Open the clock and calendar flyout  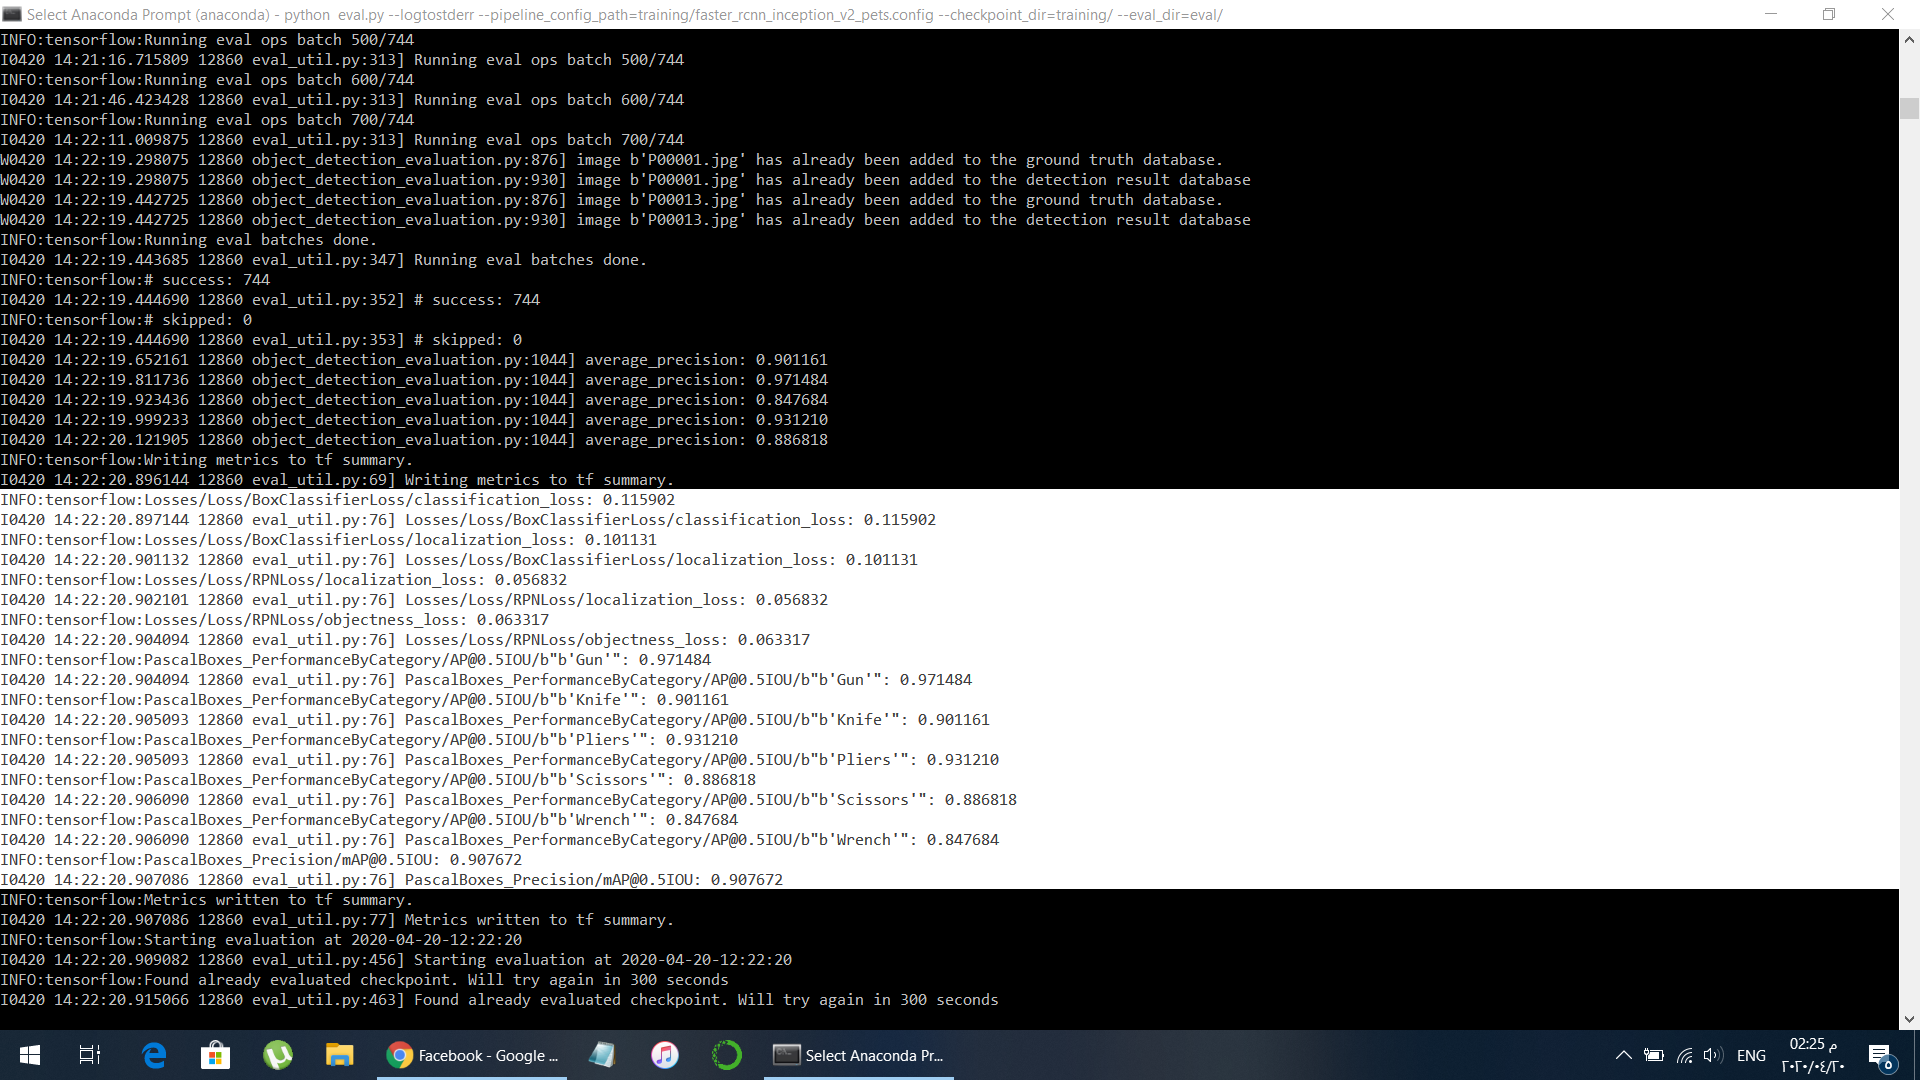coord(1812,1055)
